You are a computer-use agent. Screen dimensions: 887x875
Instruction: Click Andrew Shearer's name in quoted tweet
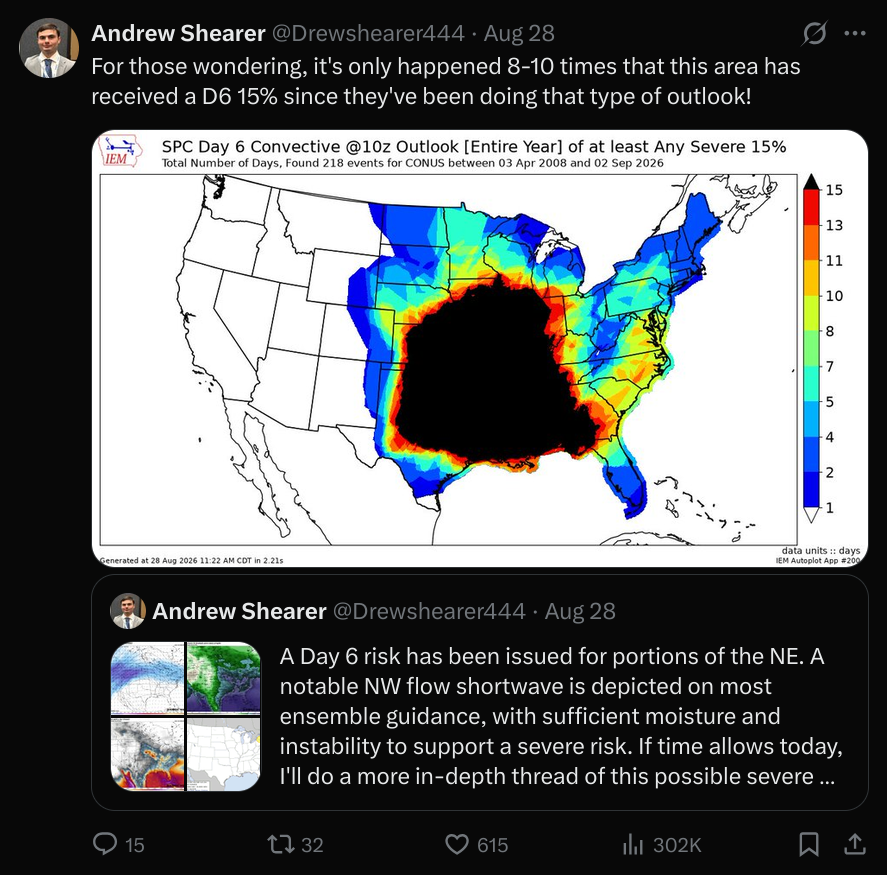(239, 611)
